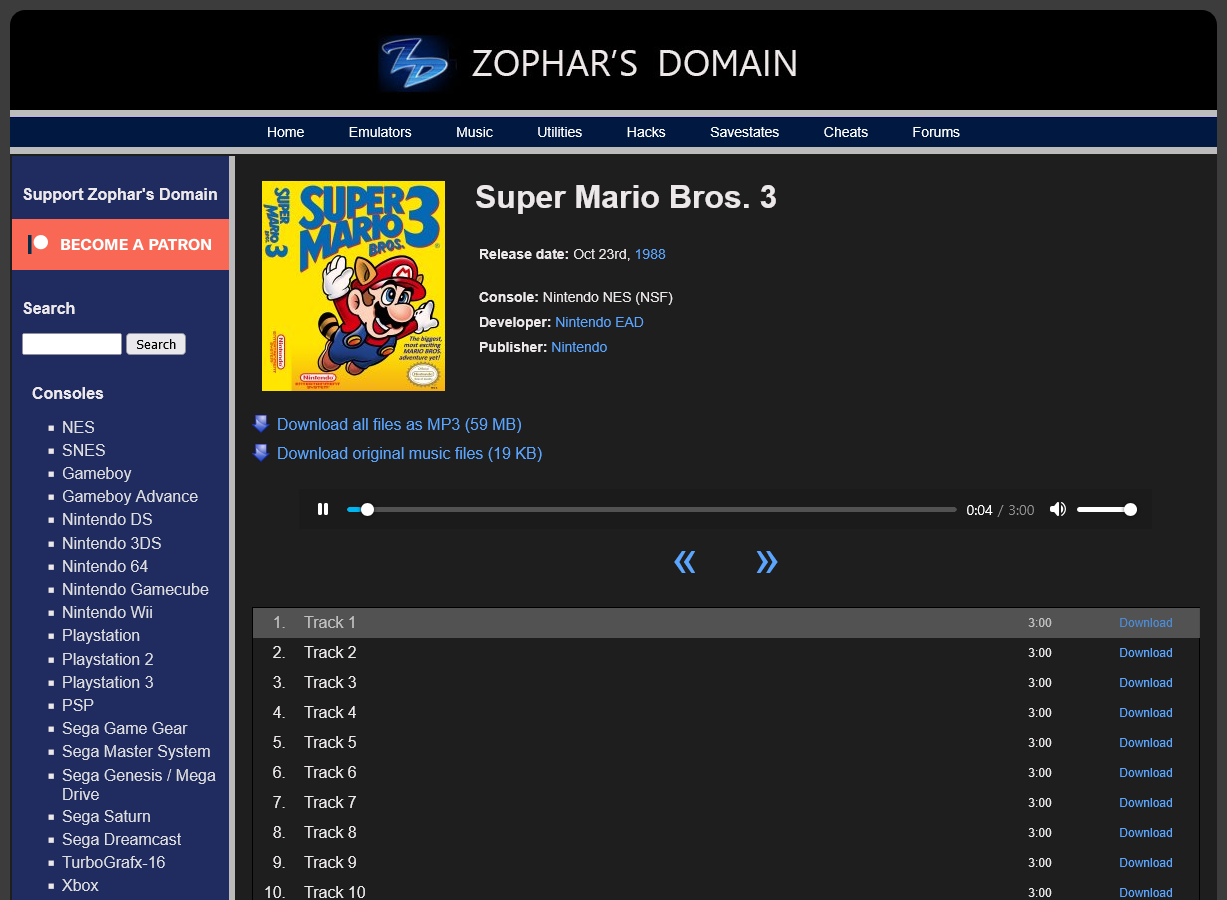Click the Zophar's Domain ZD logo

click(413, 63)
